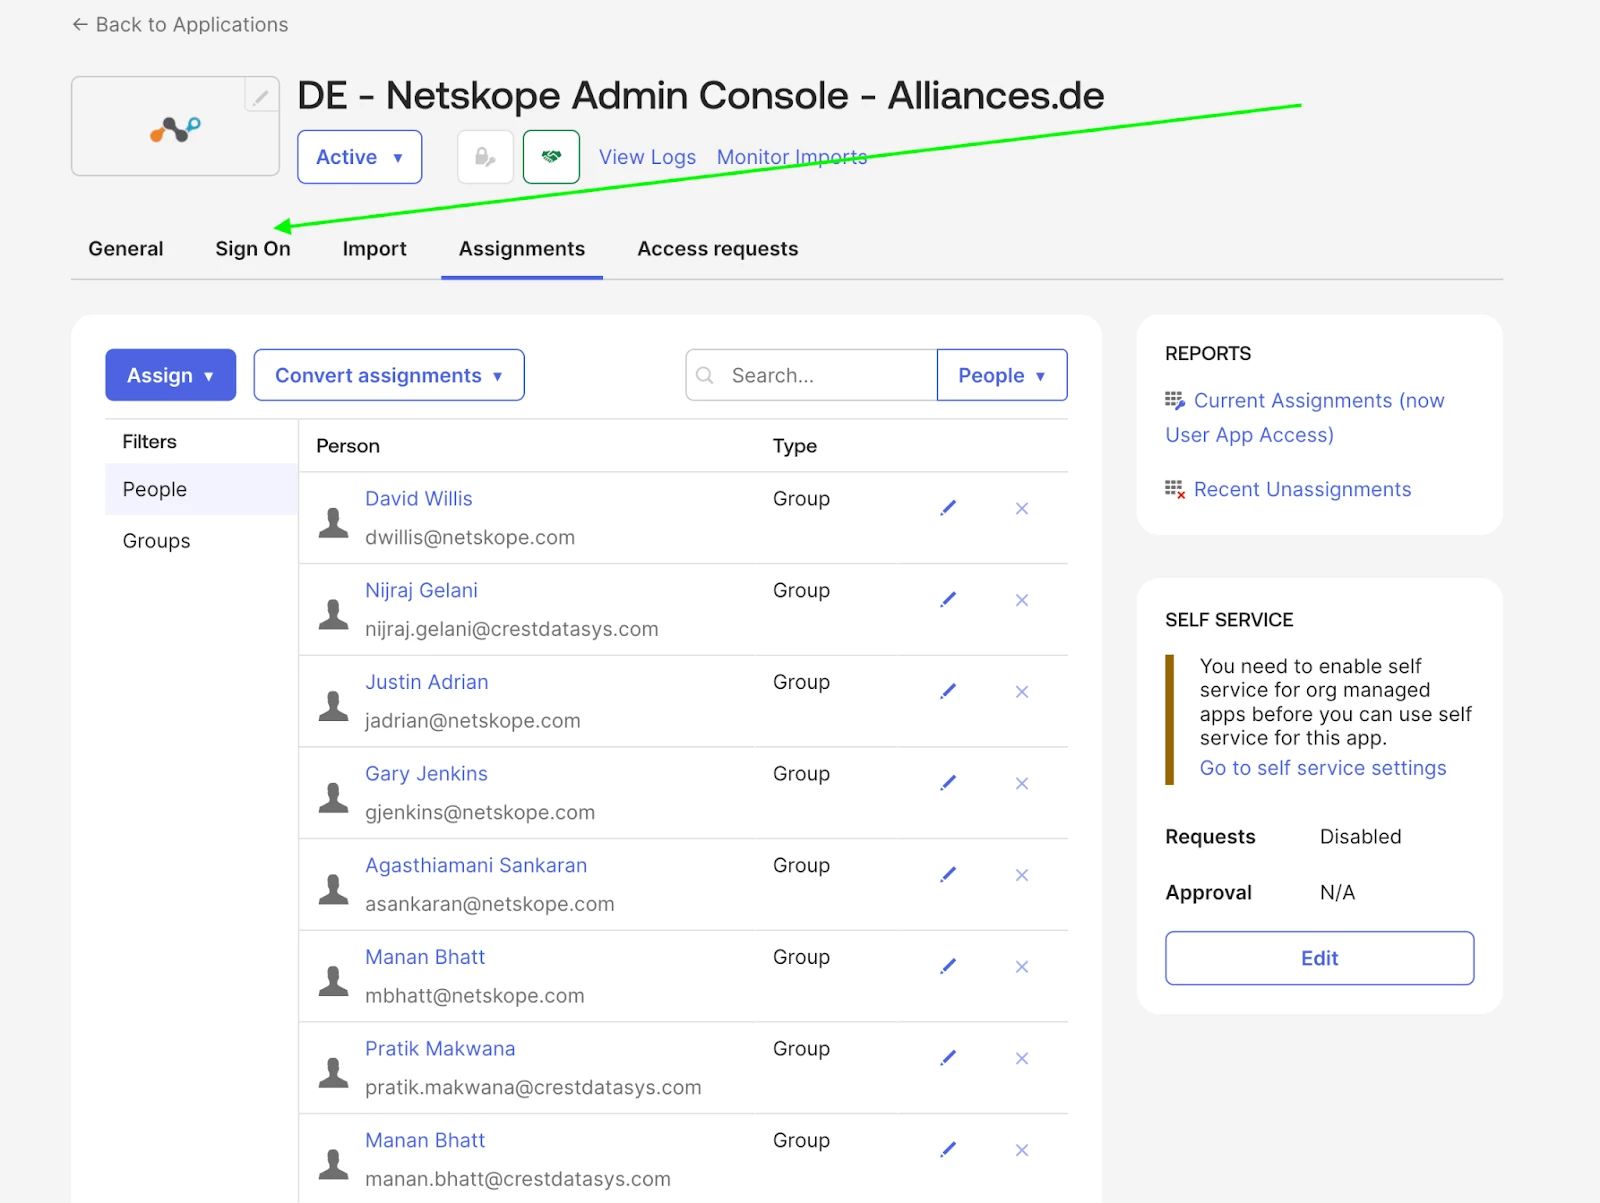Viewport: 1600px width, 1203px height.
Task: Open the People search-scope dropdown
Action: 1002,375
